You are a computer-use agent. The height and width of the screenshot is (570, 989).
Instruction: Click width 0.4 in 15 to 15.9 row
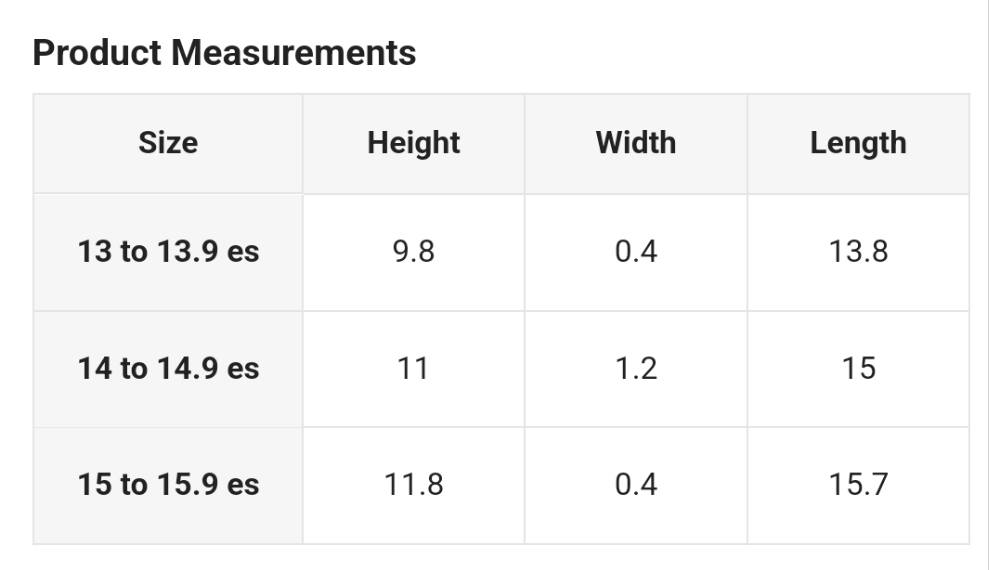point(635,485)
